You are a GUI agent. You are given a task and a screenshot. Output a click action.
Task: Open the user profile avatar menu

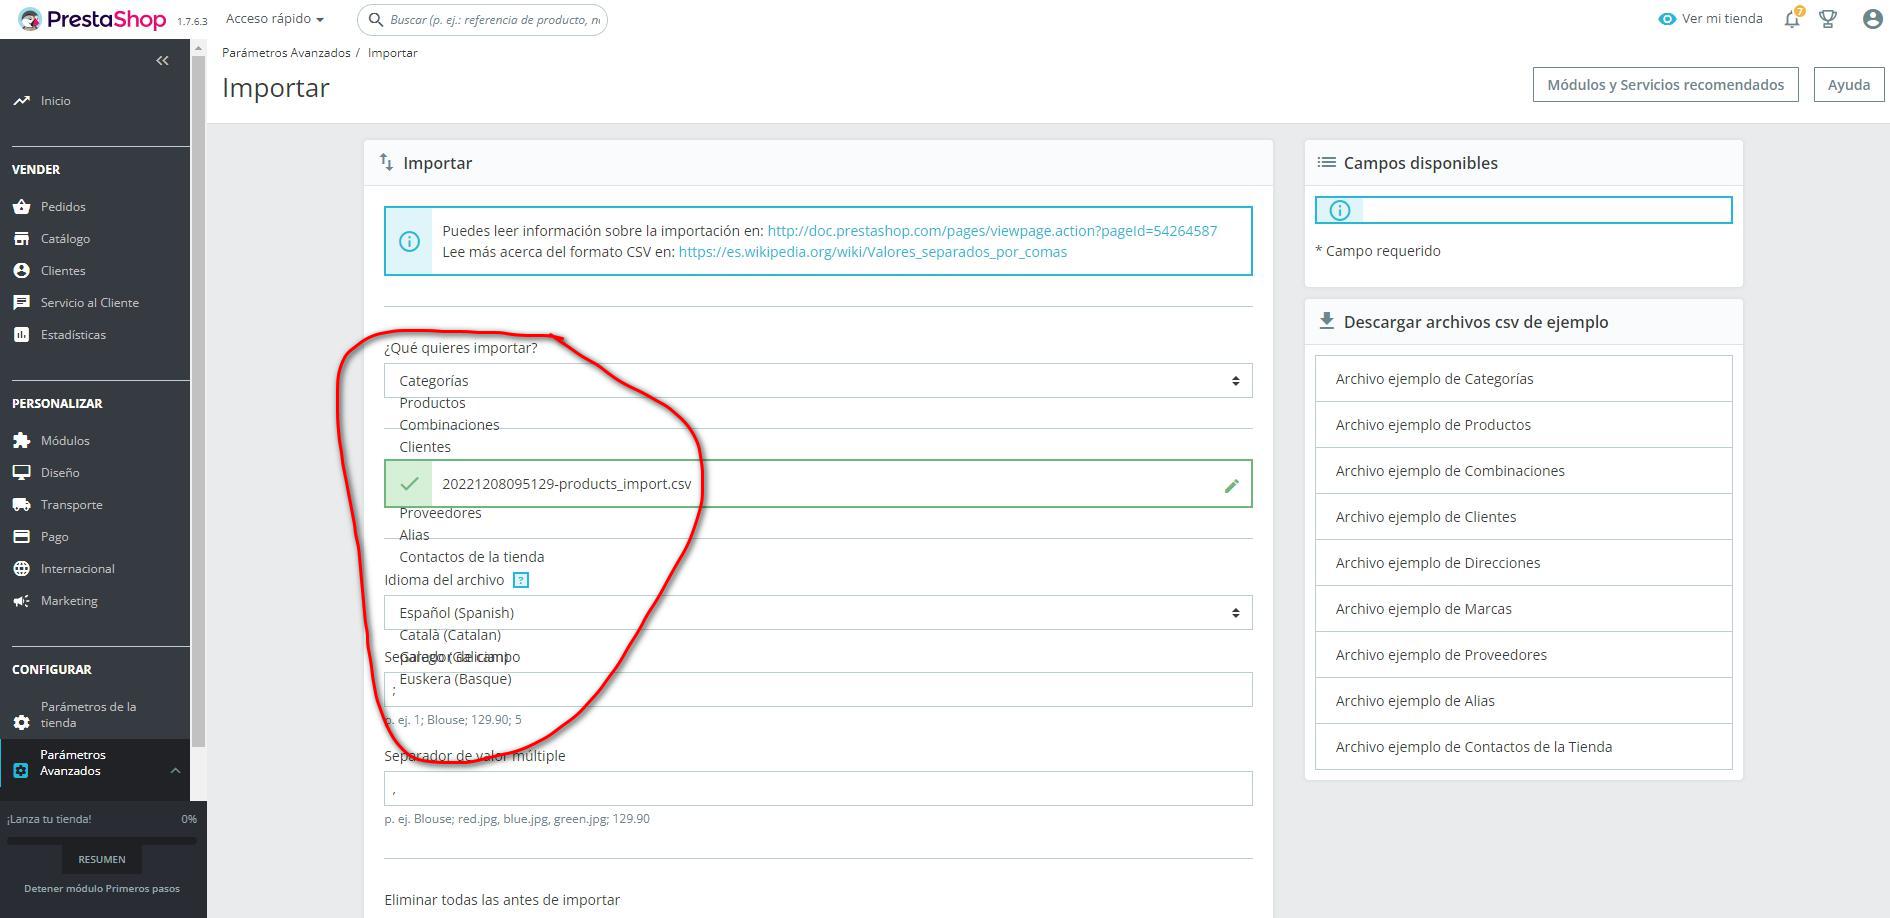[x=1873, y=19]
